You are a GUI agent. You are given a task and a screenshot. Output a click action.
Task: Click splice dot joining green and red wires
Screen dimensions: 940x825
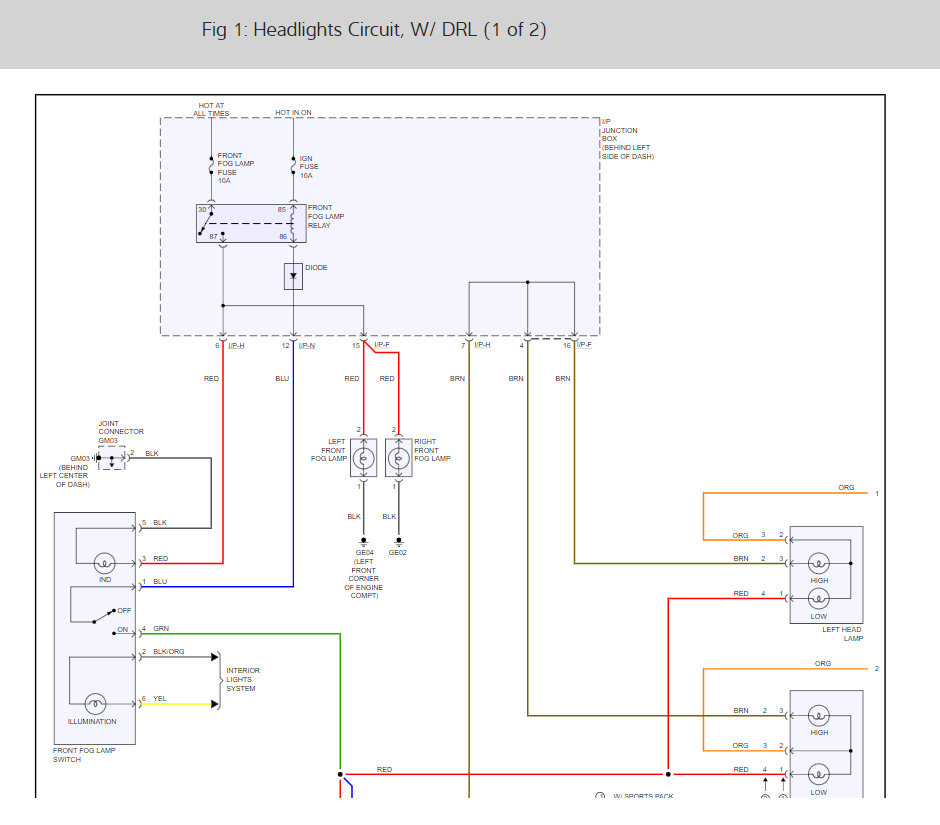coord(340,774)
